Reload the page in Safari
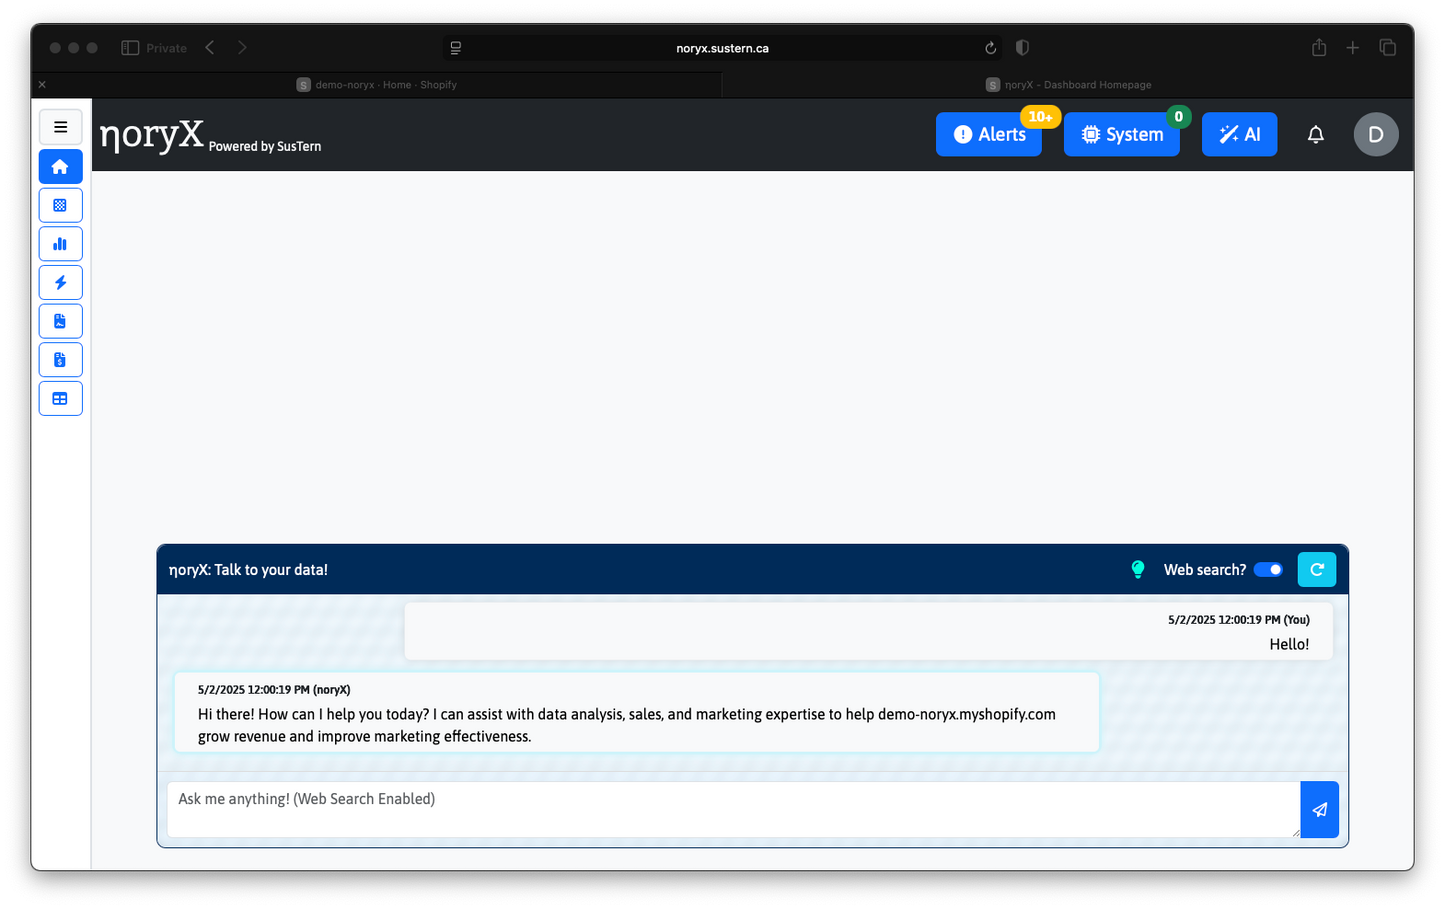 point(990,48)
